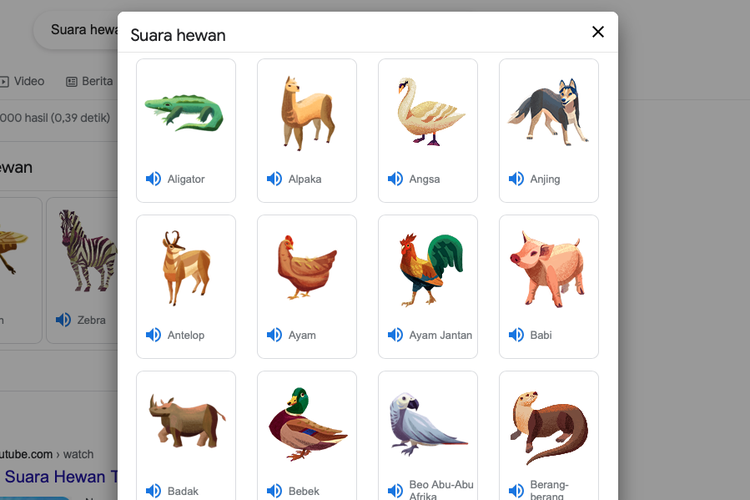750x500 pixels.
Task: Play the Anjing sound speaker icon
Action: pyautogui.click(x=516, y=179)
